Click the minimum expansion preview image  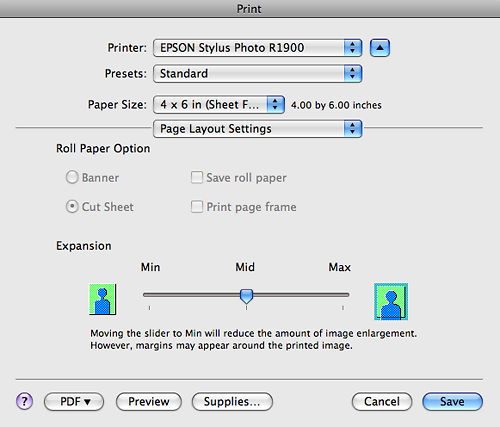[102, 299]
